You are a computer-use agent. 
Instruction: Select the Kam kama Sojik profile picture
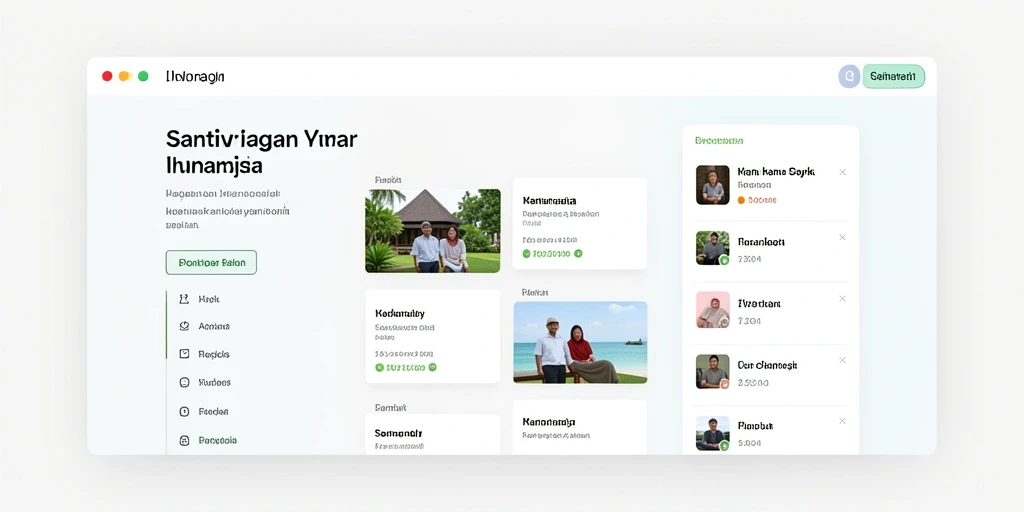click(x=712, y=185)
